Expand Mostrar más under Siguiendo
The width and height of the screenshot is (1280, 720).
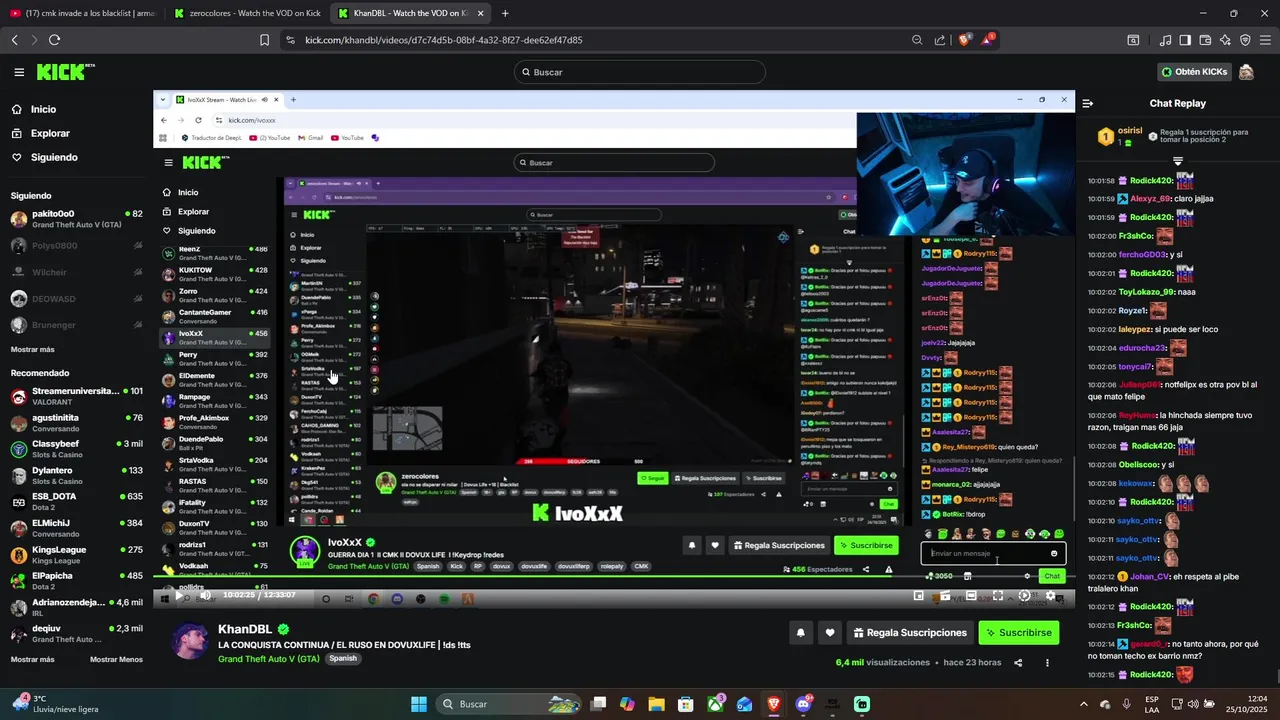32,349
